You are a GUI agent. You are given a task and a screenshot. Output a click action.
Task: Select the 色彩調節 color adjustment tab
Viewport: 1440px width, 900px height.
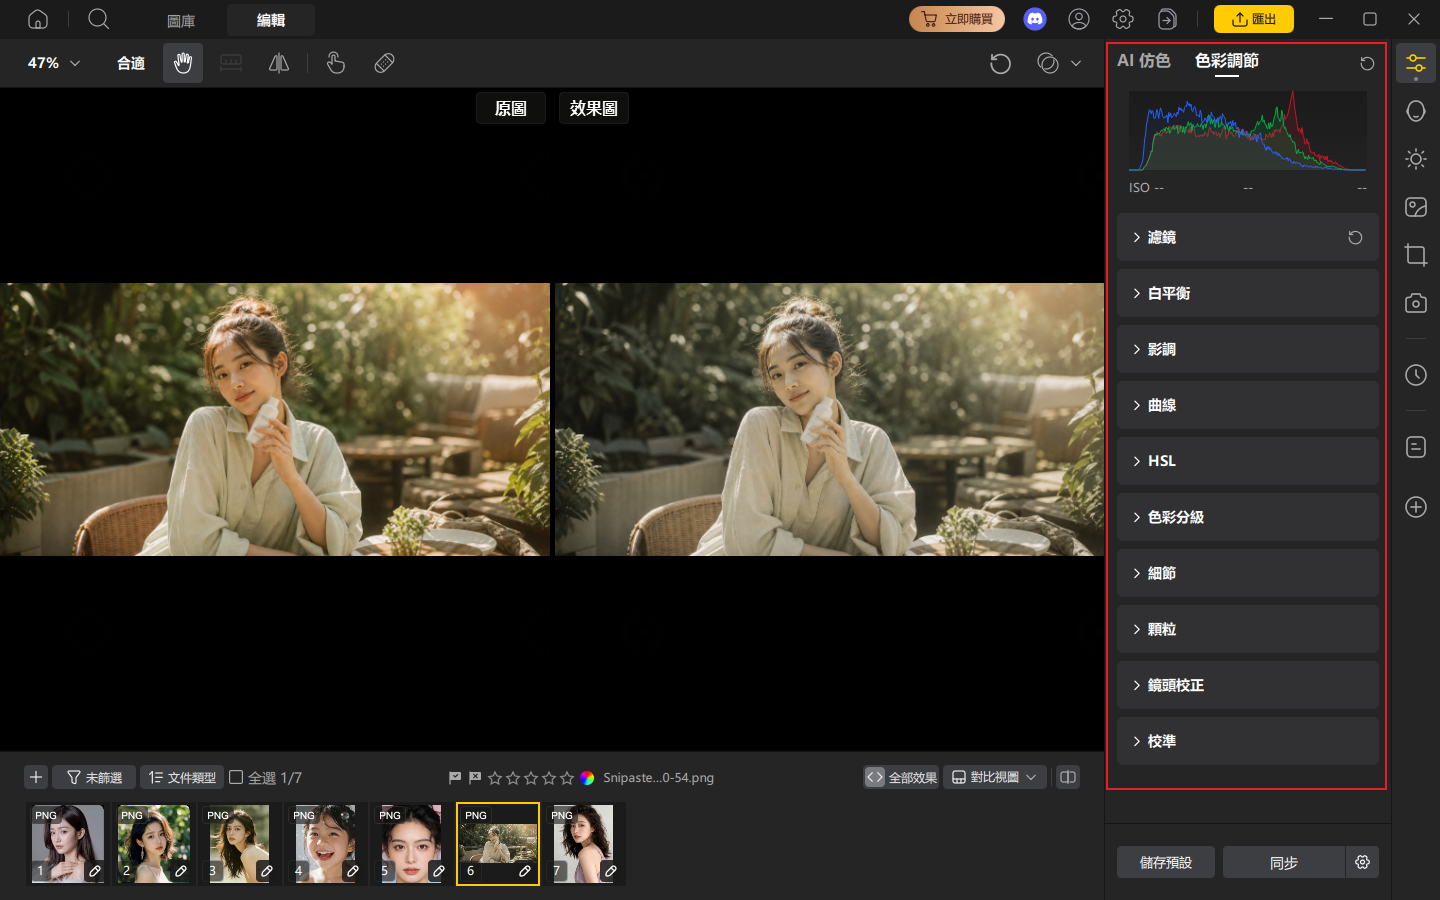[x=1227, y=61]
